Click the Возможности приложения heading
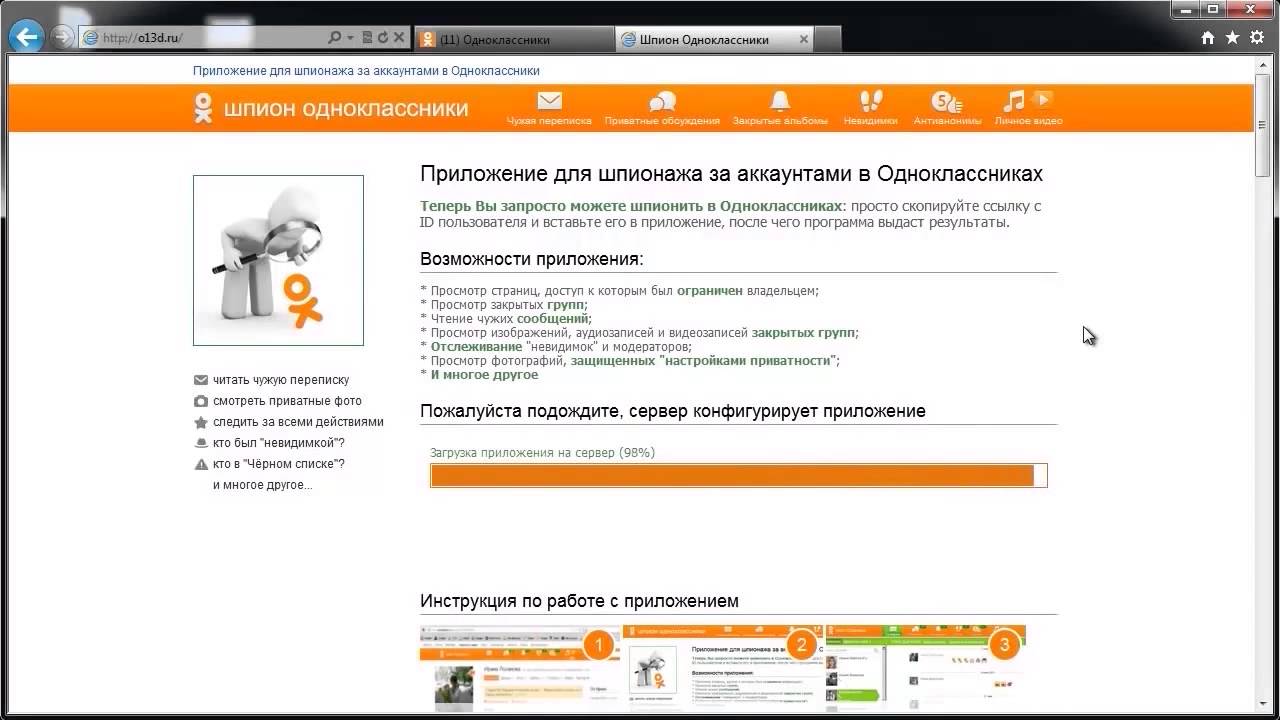The height and width of the screenshot is (720, 1280). point(532,259)
